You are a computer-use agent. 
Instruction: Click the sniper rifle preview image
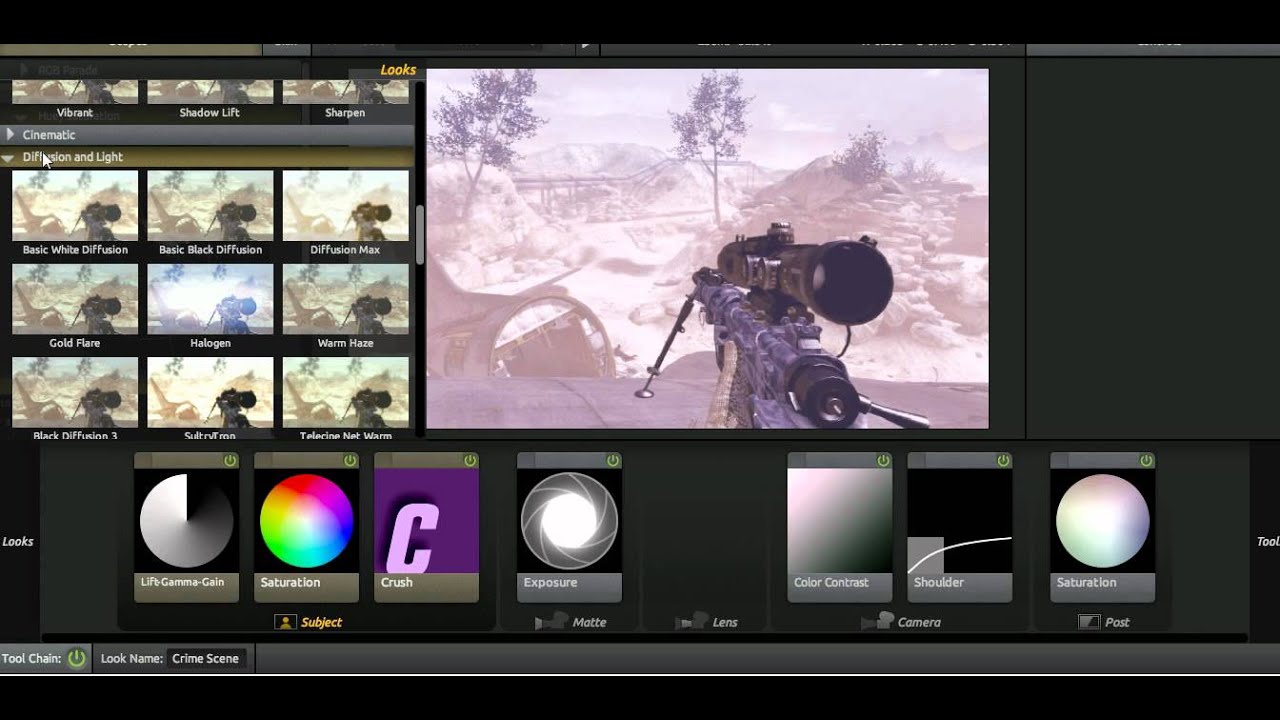[708, 249]
